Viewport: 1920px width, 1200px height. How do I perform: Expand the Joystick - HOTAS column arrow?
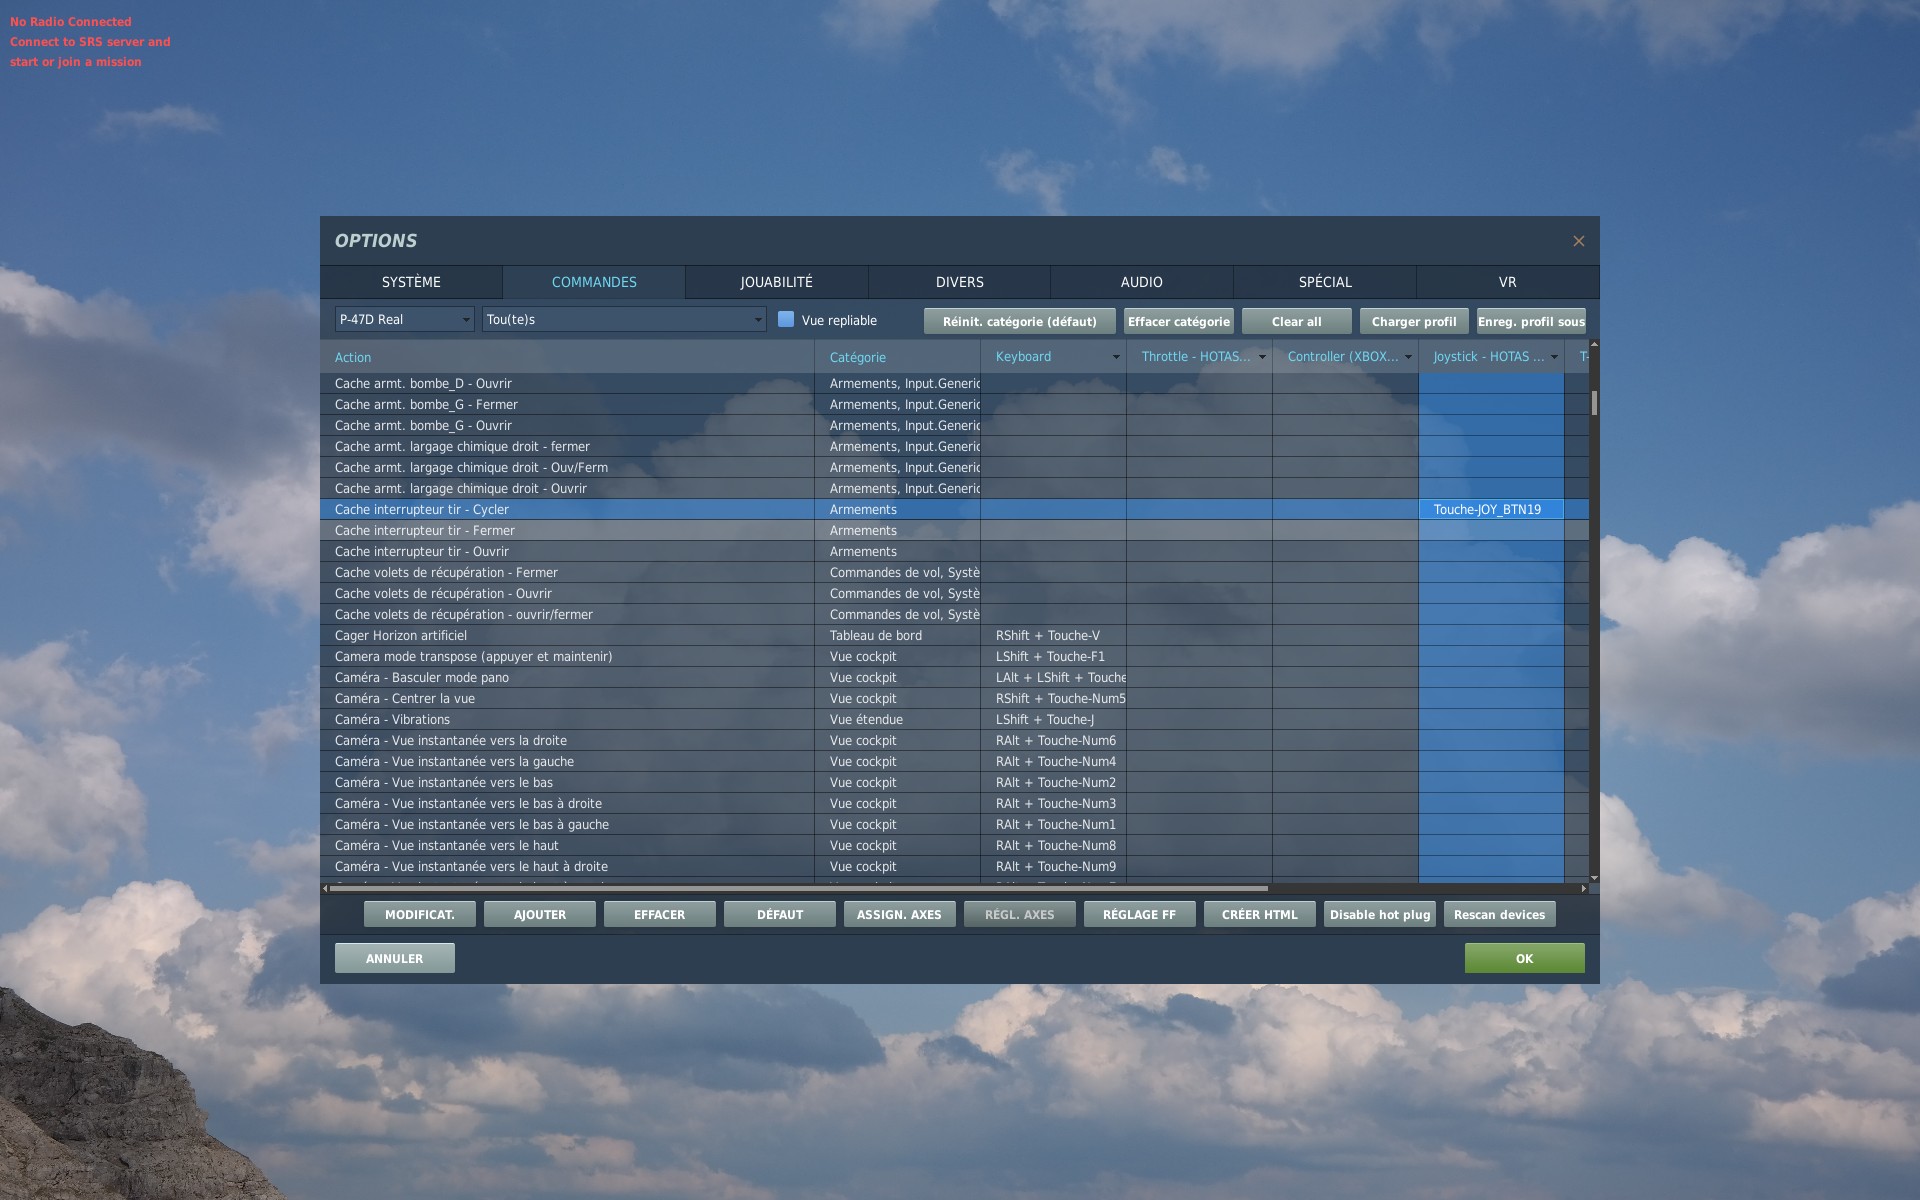[x=1554, y=357]
